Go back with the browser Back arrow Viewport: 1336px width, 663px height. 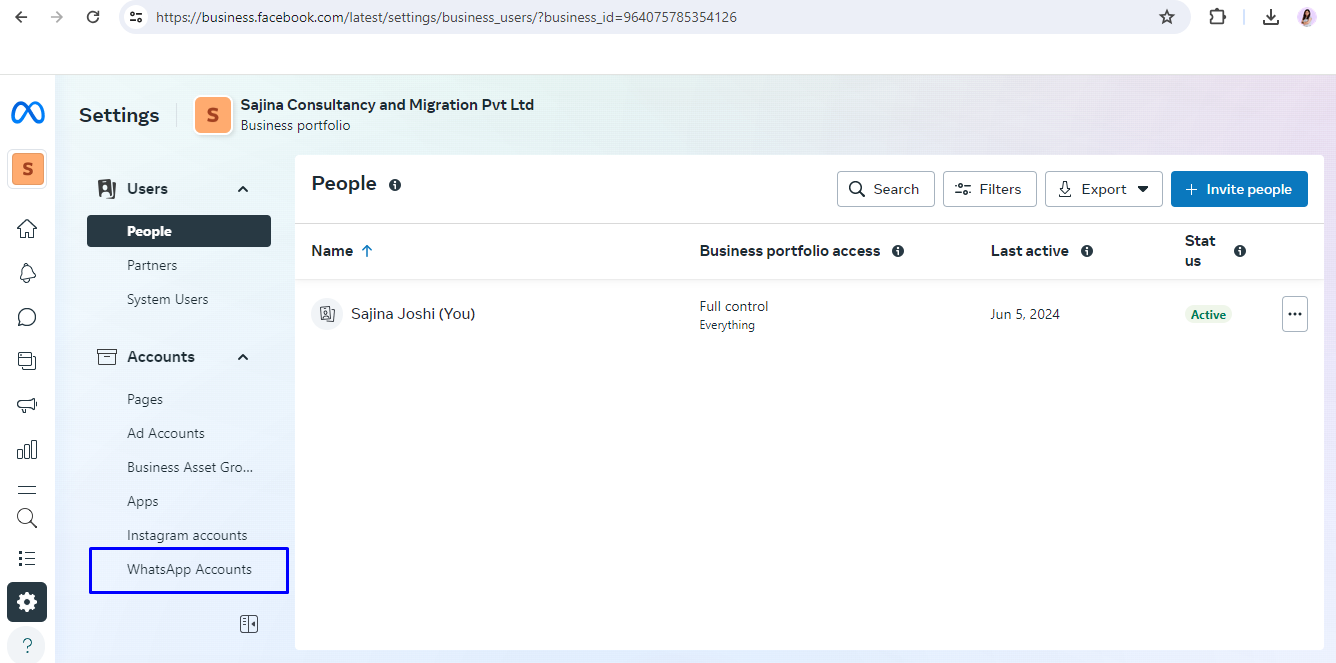point(21,17)
